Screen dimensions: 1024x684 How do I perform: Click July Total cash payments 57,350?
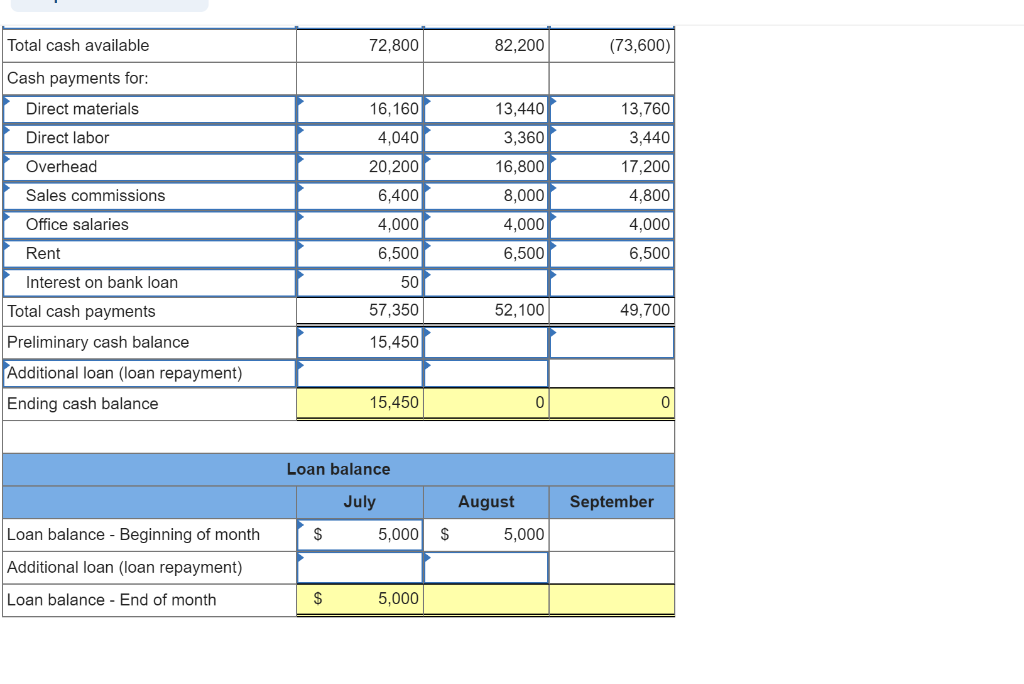(x=360, y=310)
